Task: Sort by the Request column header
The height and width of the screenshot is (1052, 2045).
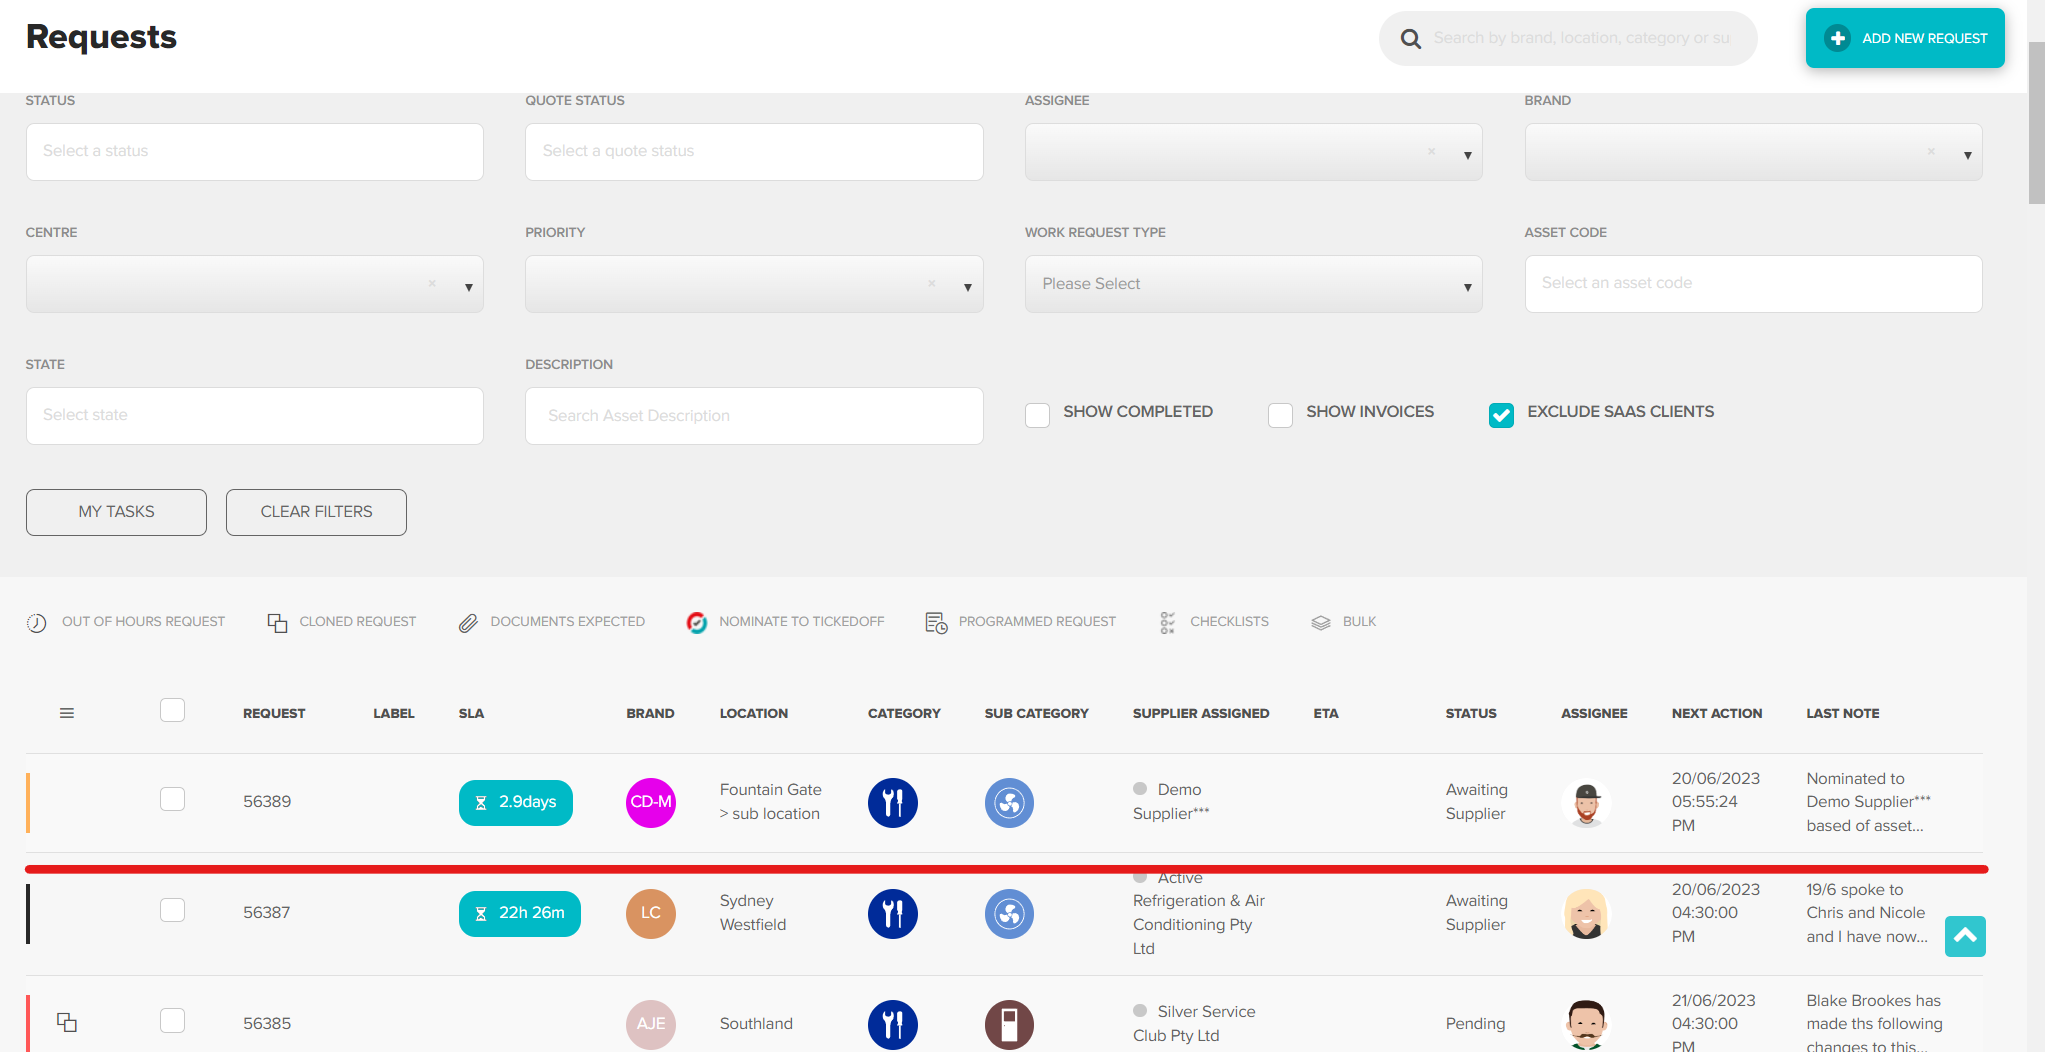Action: [x=274, y=714]
